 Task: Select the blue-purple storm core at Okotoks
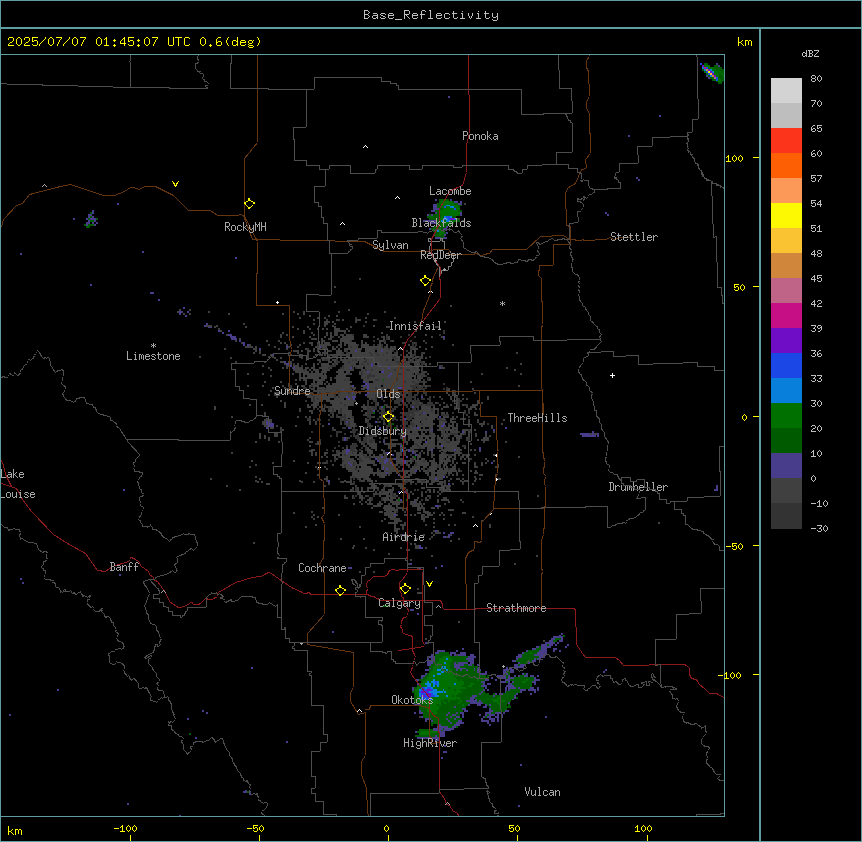point(427,690)
